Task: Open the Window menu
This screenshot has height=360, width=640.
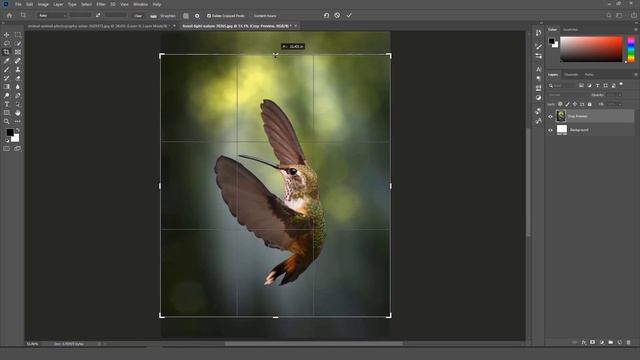Action: click(141, 4)
